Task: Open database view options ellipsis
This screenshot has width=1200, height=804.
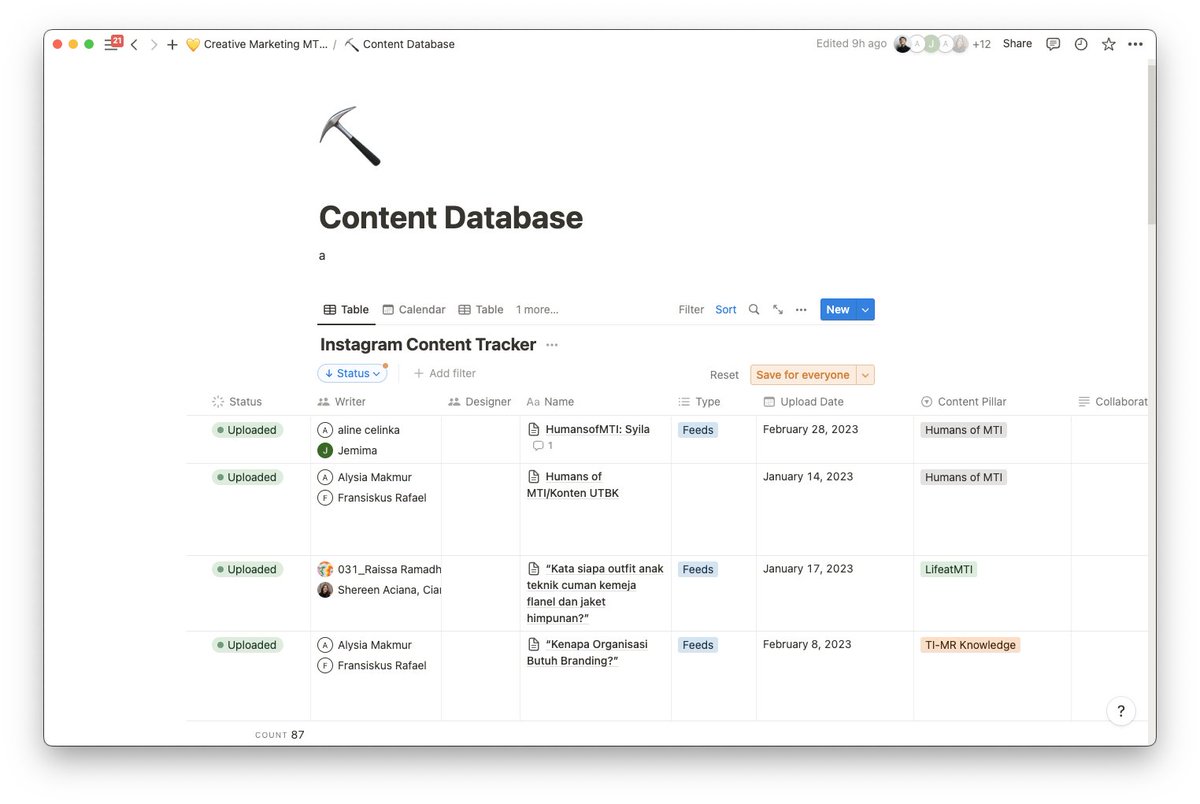Action: point(801,310)
